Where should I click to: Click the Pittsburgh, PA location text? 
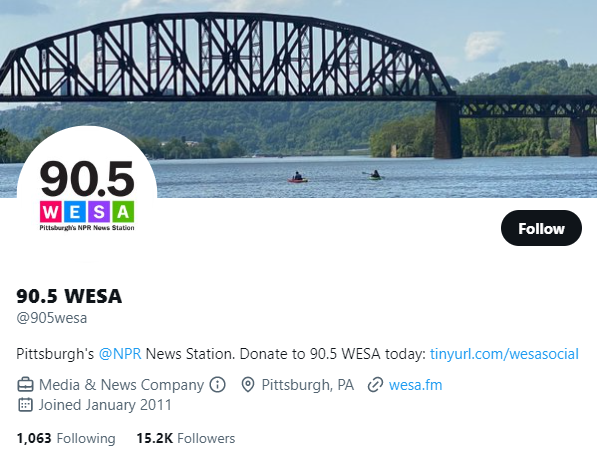(x=308, y=385)
